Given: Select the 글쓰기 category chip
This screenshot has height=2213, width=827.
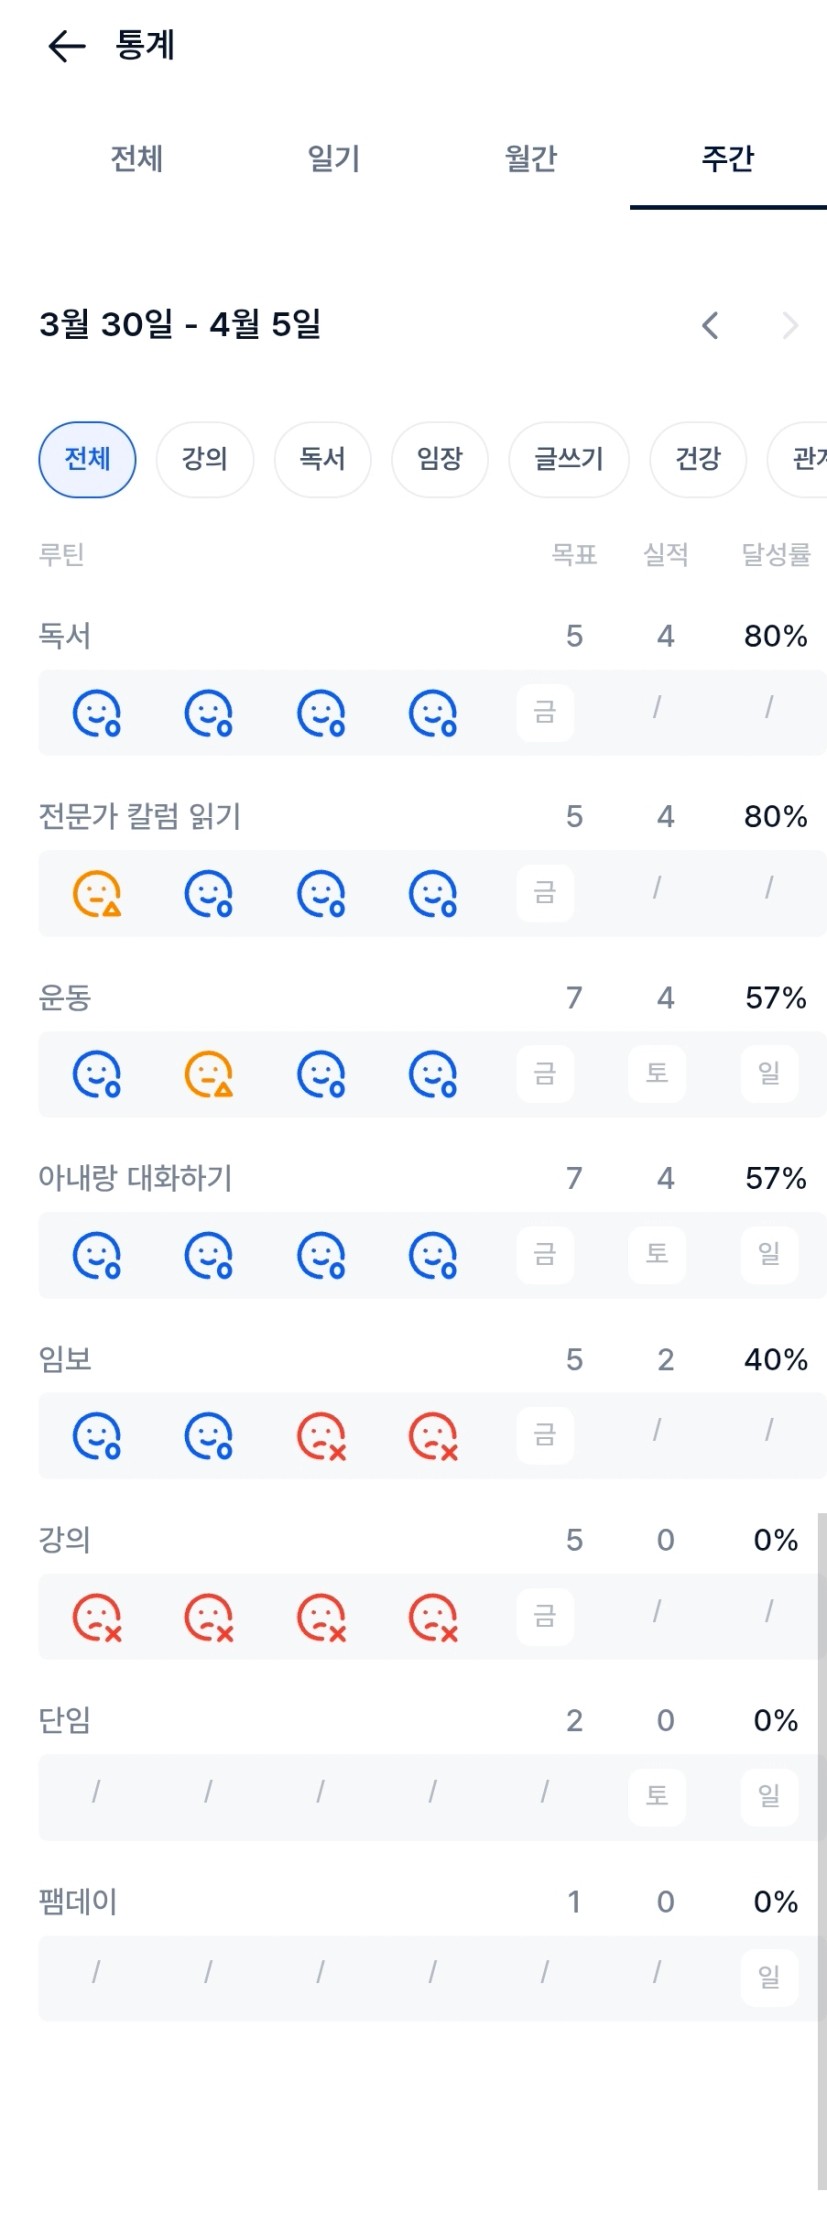Looking at the screenshot, I should (x=569, y=459).
